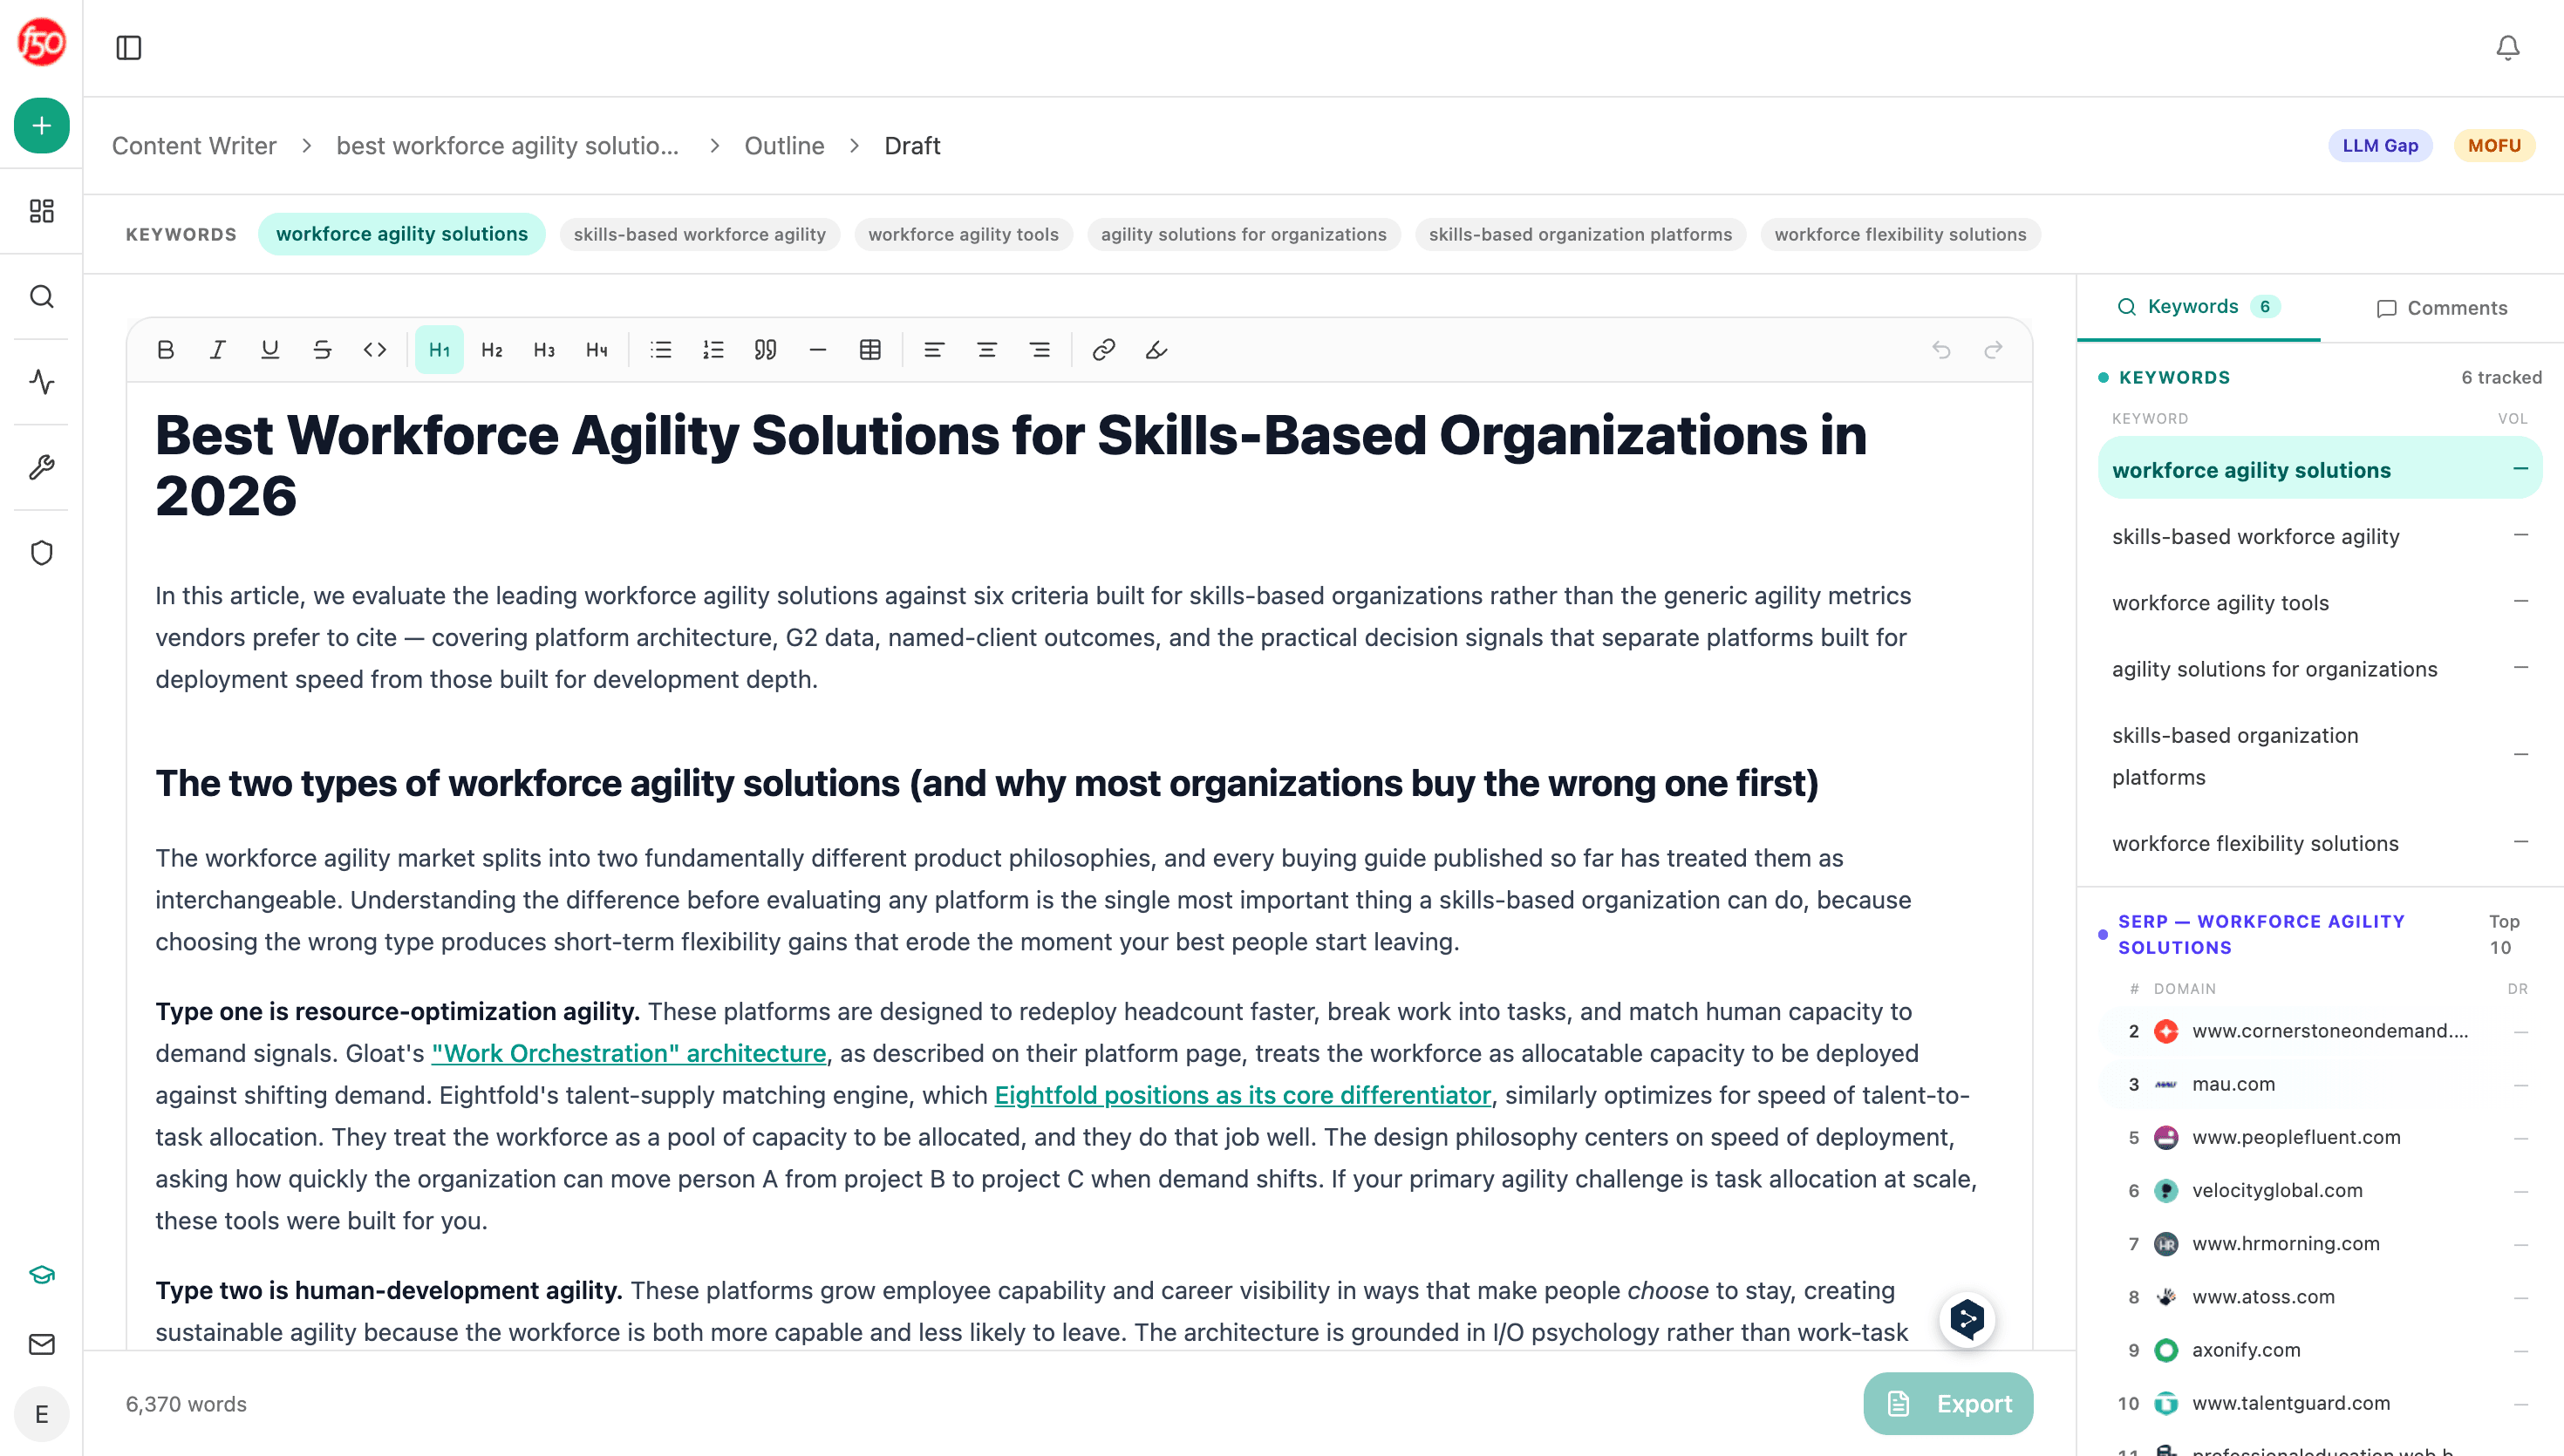The height and width of the screenshot is (1456, 2564).
Task: Select the skills-based workforce agility chip
Action: point(700,234)
